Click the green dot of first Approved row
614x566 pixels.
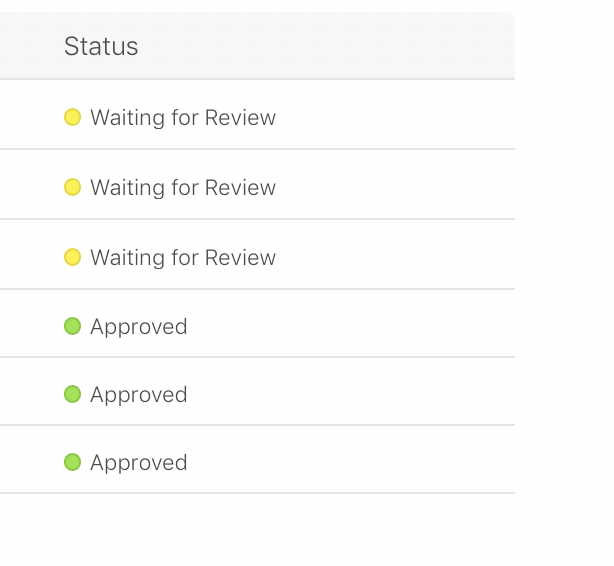(x=72, y=326)
